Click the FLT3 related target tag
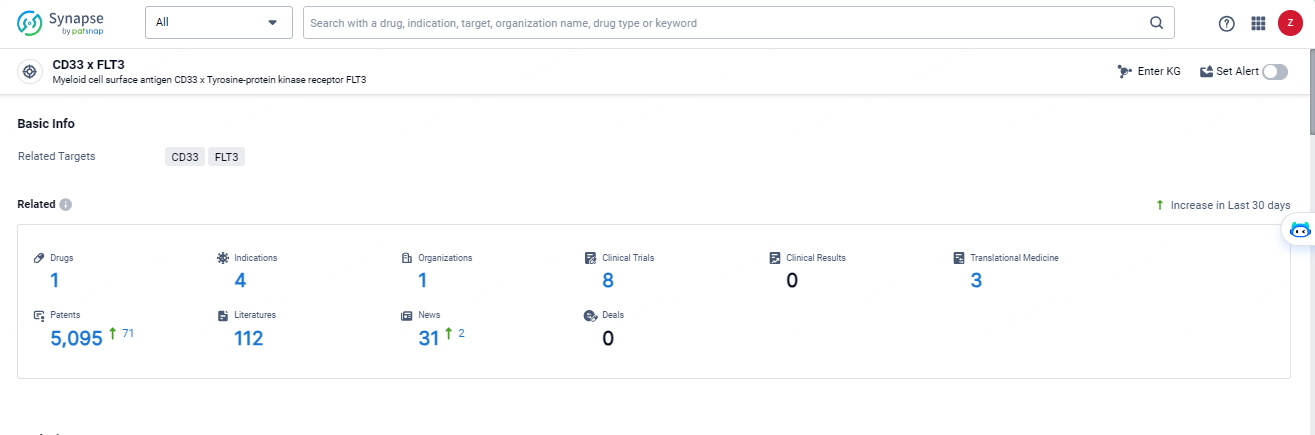The width and height of the screenshot is (1315, 435). [226, 157]
